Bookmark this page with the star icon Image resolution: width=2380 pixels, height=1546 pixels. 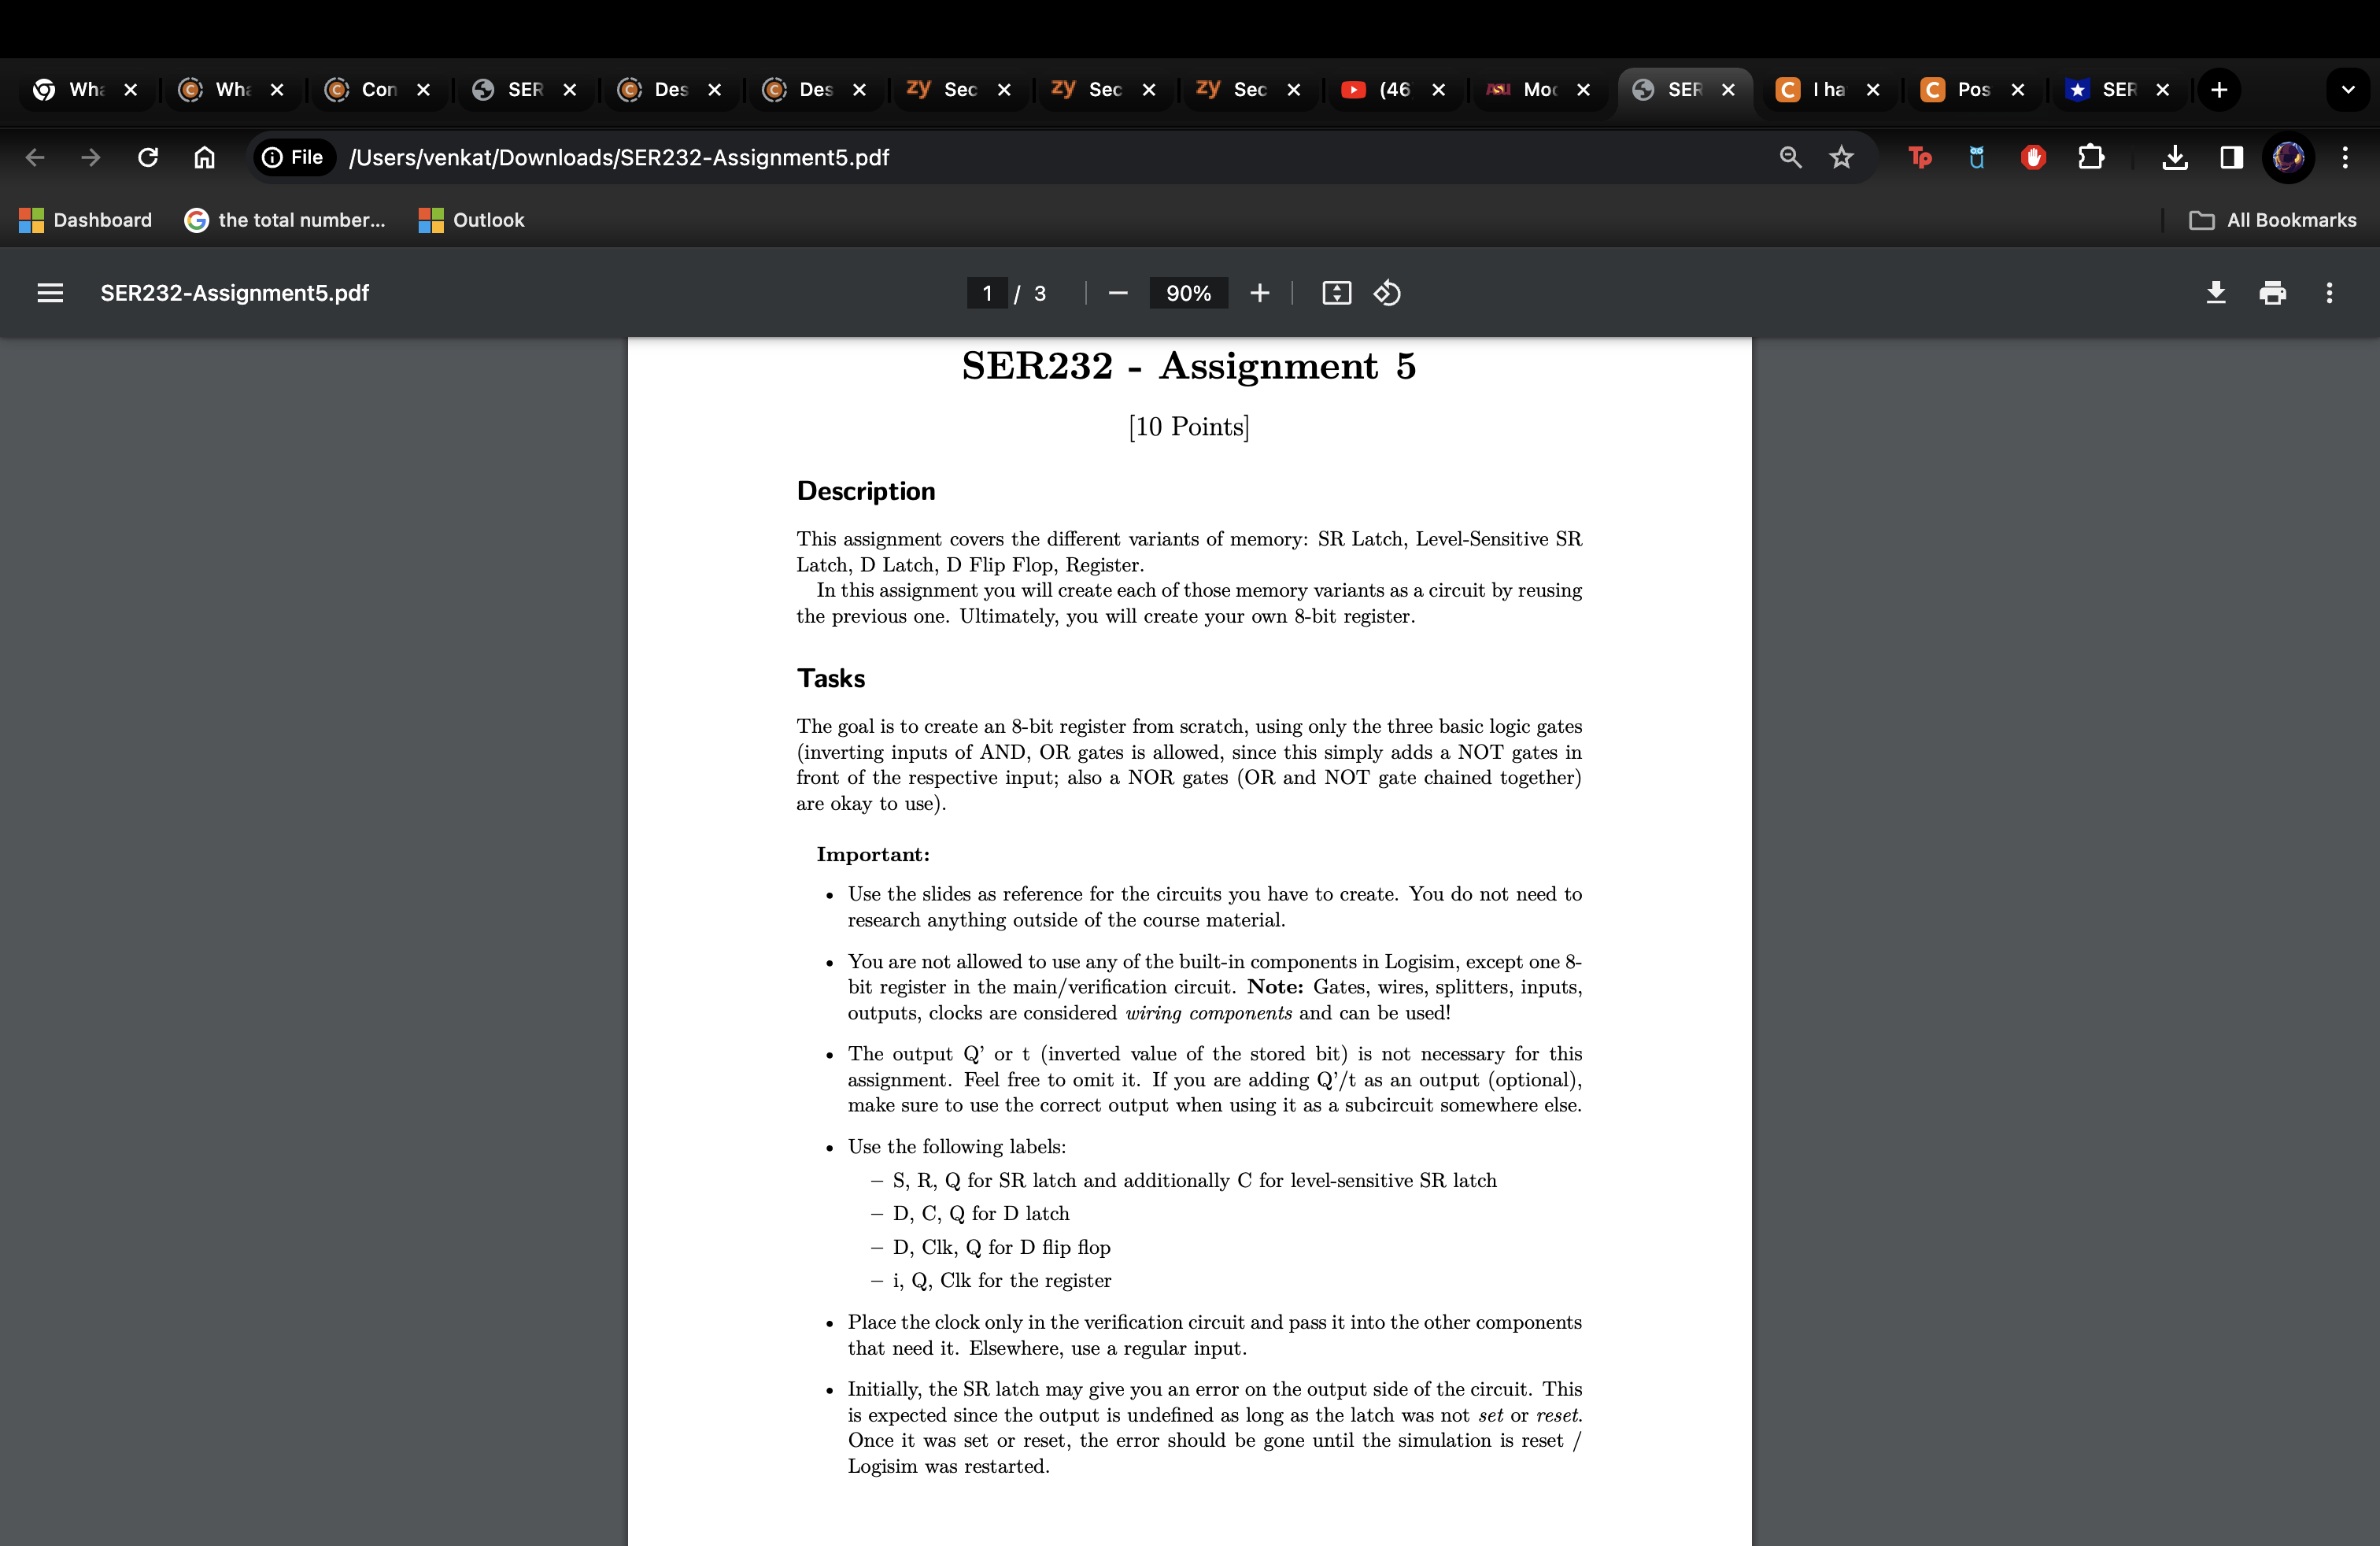pyautogui.click(x=1842, y=157)
